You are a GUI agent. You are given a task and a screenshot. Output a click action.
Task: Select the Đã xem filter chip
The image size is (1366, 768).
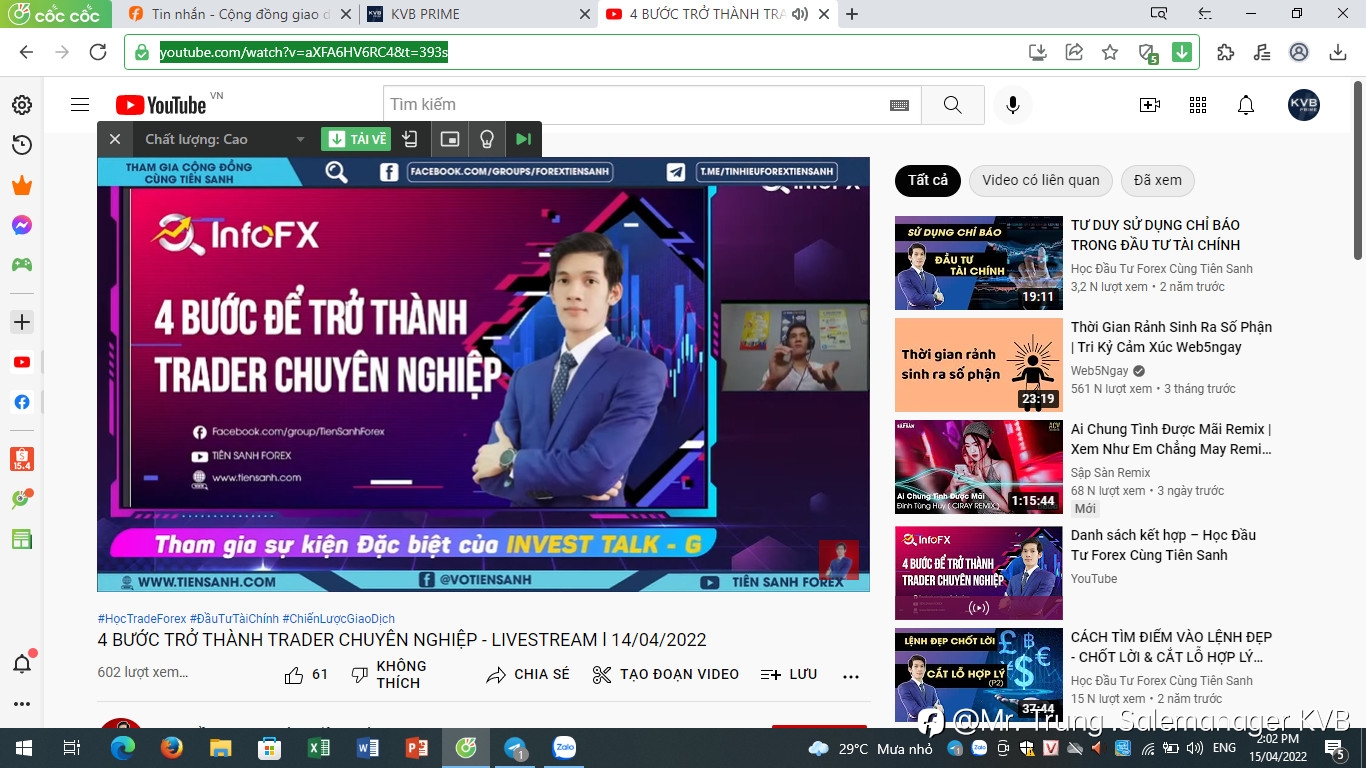[x=1157, y=181]
